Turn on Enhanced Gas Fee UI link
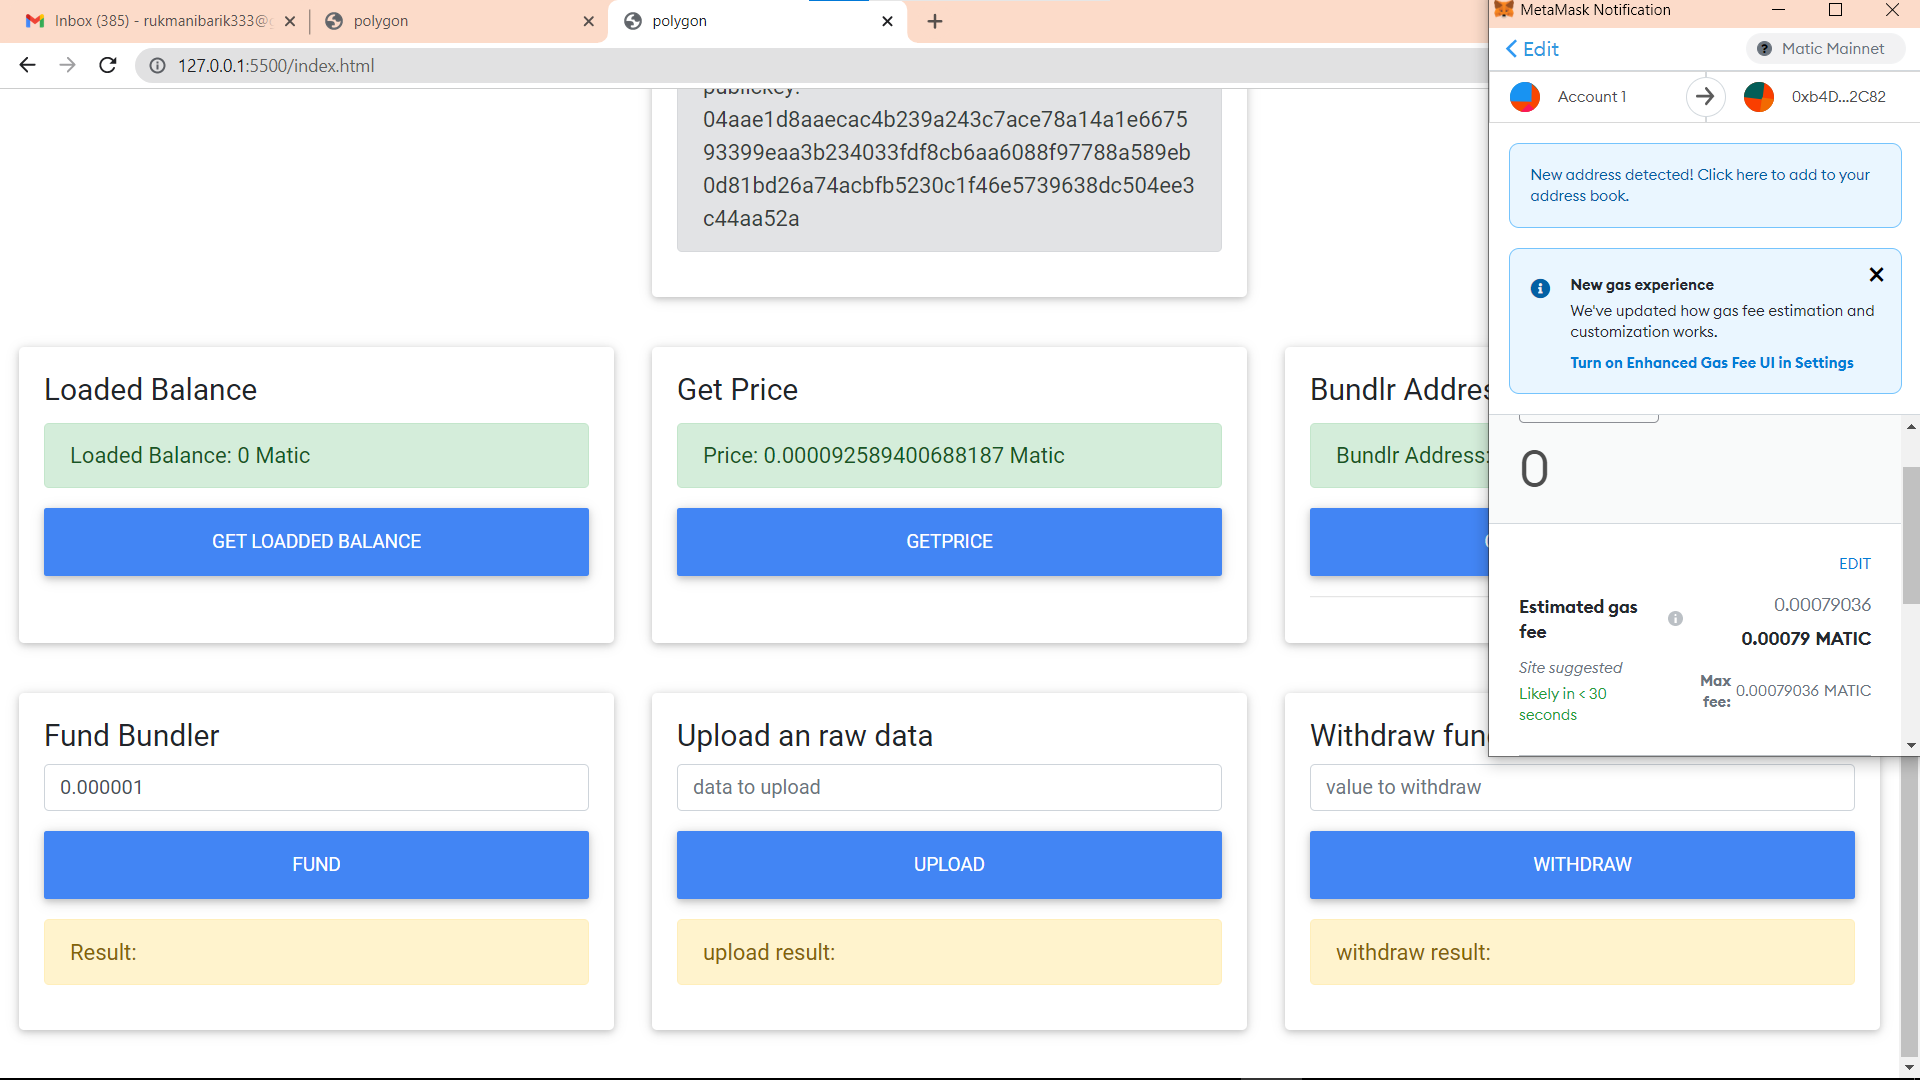The image size is (1920, 1080). 1711,363
